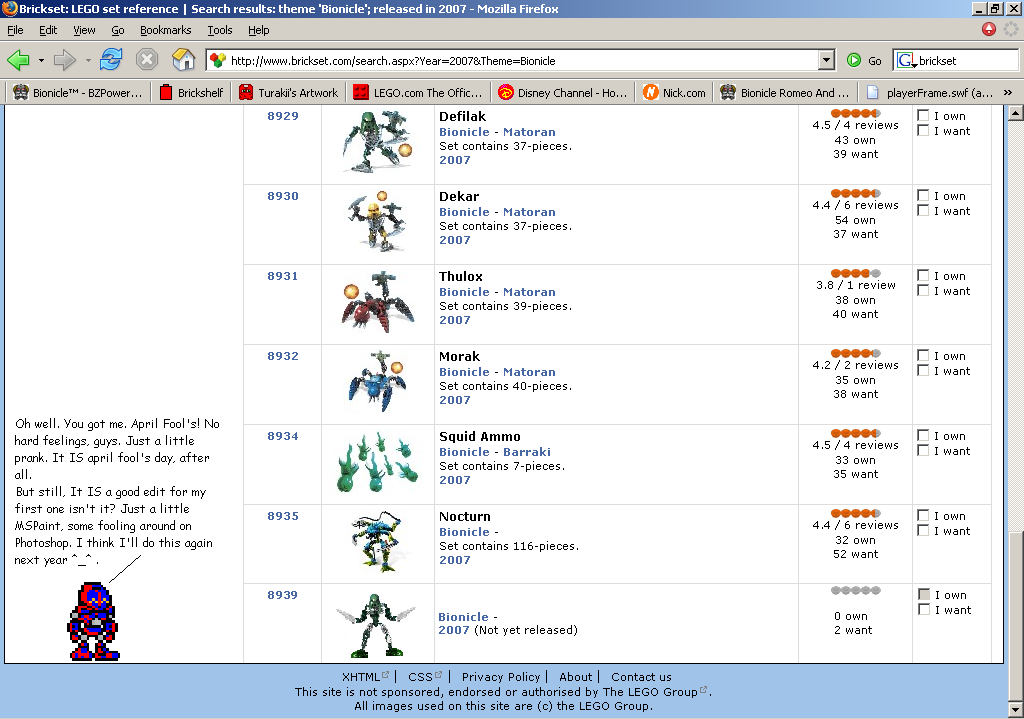Open the Edit menu
Image resolution: width=1024 pixels, height=719 pixels.
(48, 30)
